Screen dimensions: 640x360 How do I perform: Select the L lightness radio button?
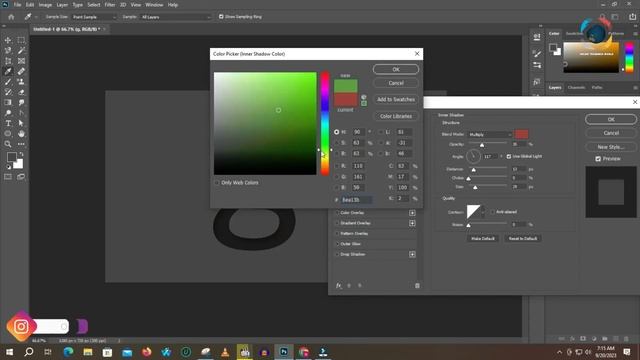coord(381,132)
